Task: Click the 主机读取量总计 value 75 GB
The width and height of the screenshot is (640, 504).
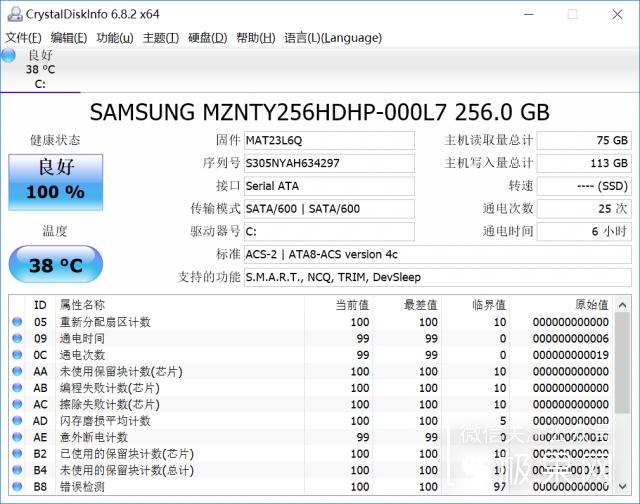Action: coord(584,140)
